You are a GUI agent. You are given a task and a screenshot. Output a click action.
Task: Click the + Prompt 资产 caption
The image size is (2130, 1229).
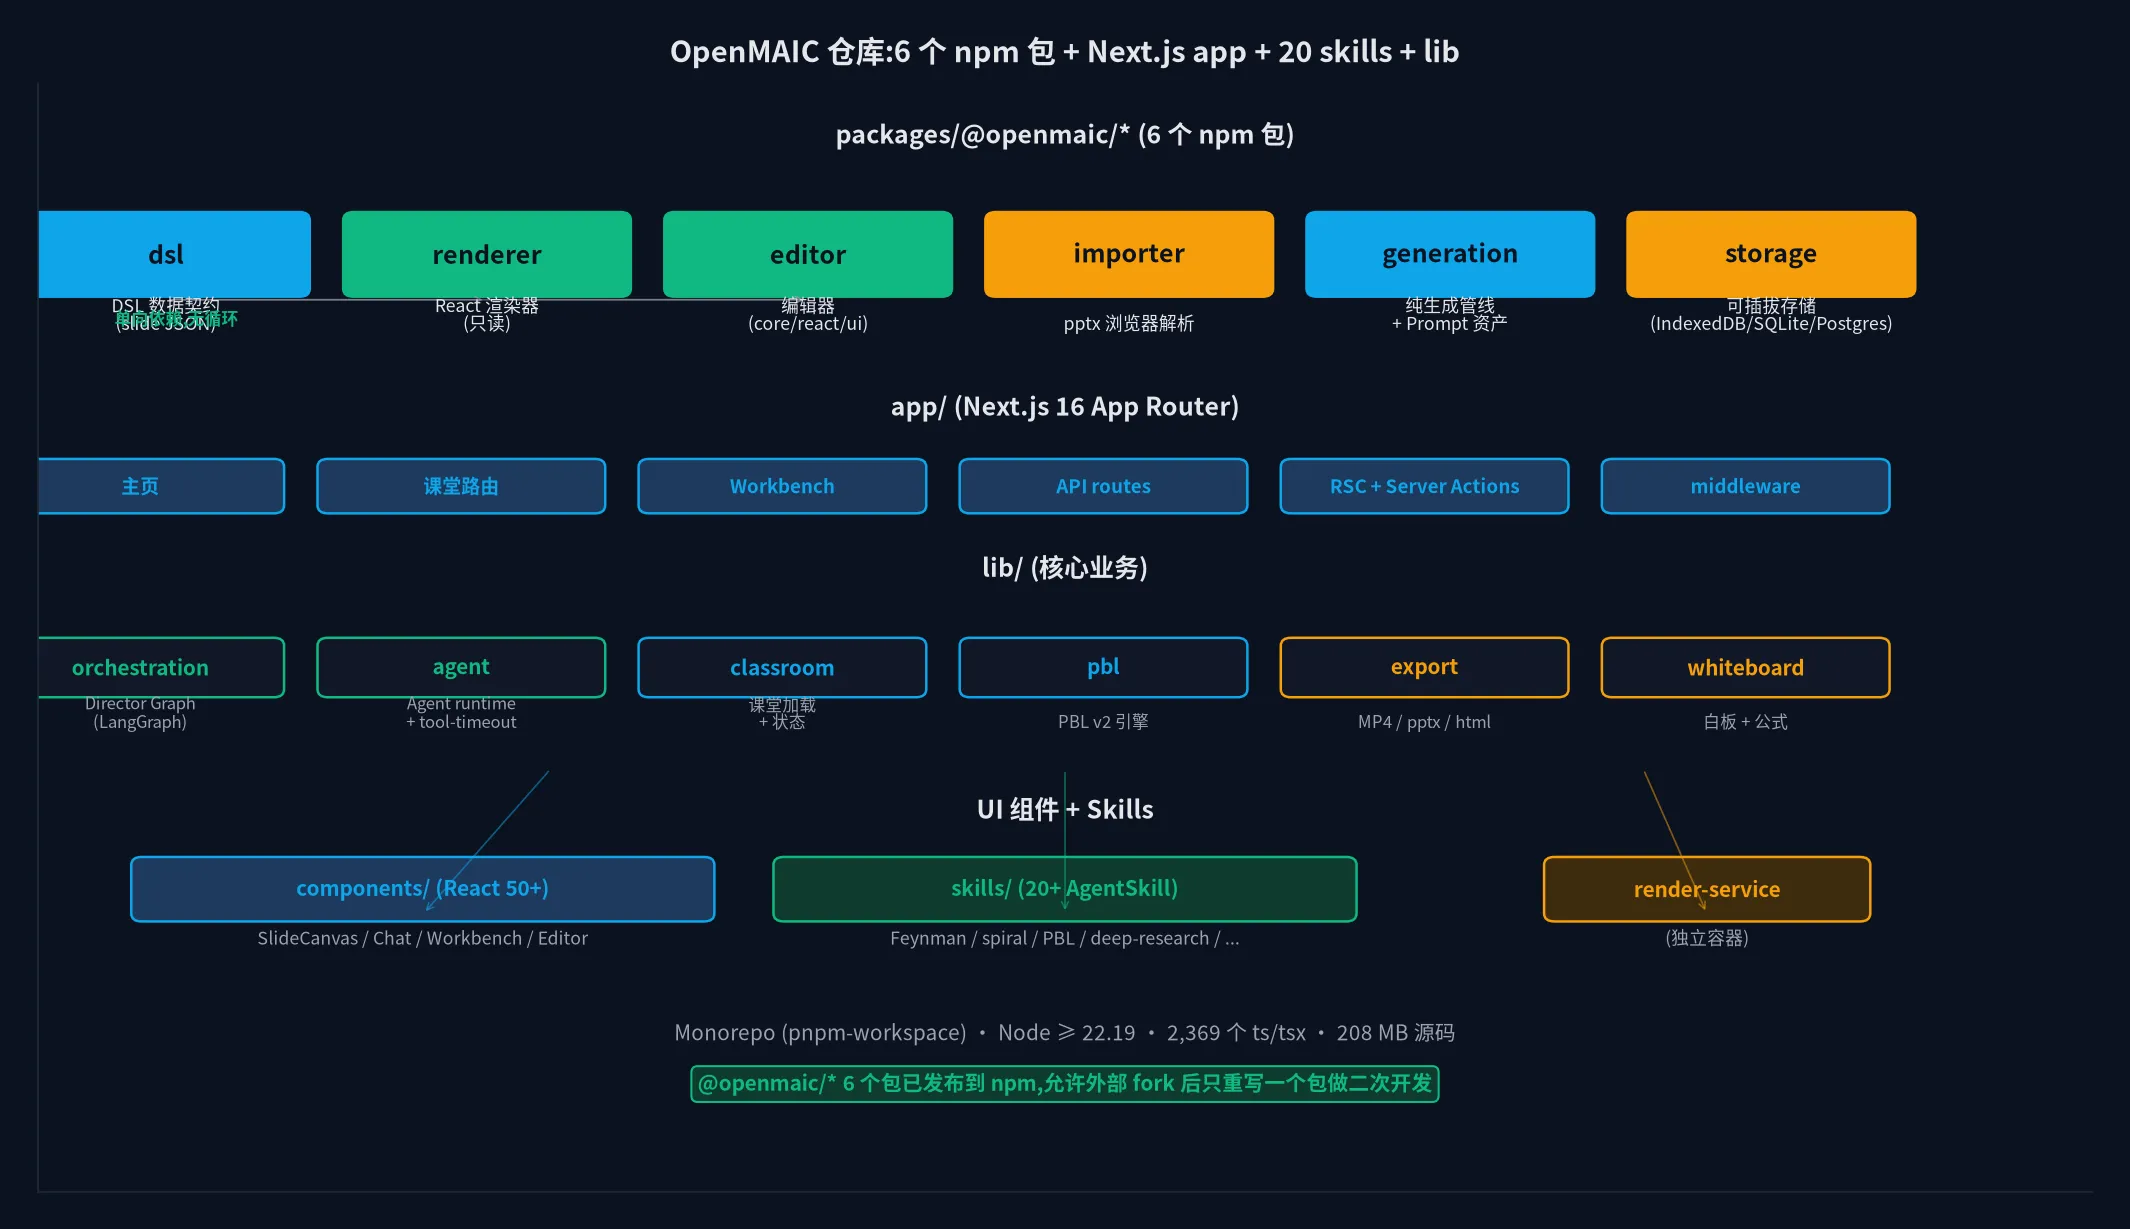[1450, 323]
